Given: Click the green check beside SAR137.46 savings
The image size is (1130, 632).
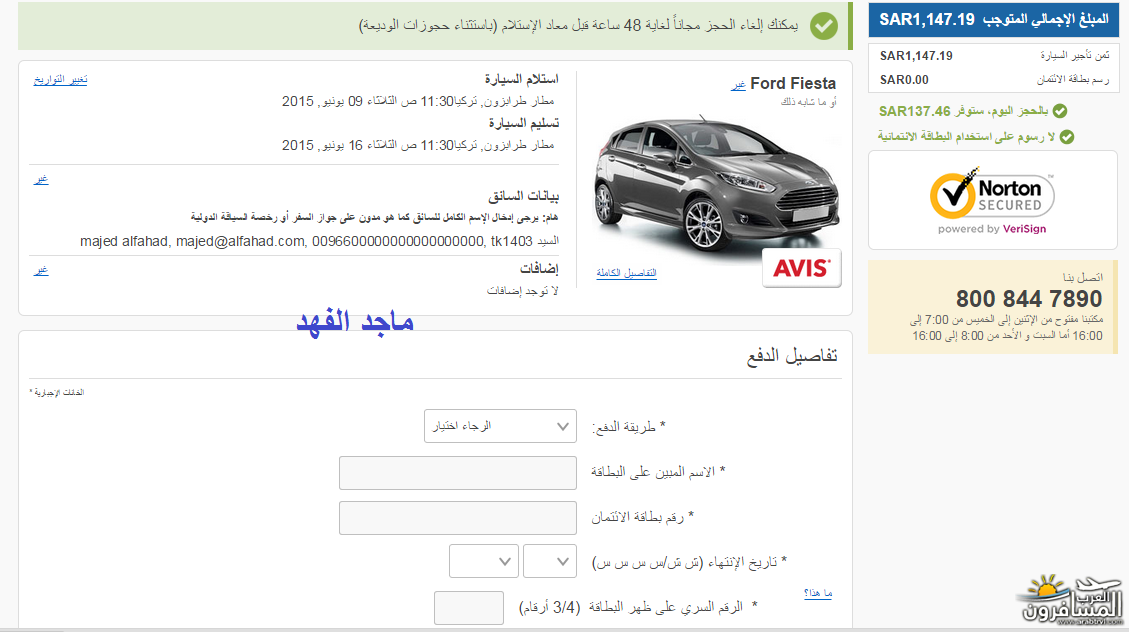Looking at the screenshot, I should pyautogui.click(x=1059, y=111).
